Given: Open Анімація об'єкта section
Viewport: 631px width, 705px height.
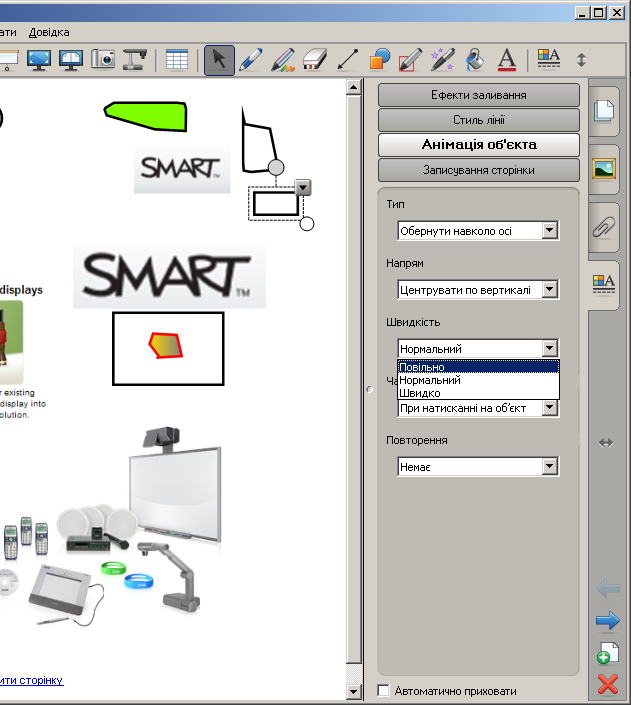Looking at the screenshot, I should pos(479,144).
